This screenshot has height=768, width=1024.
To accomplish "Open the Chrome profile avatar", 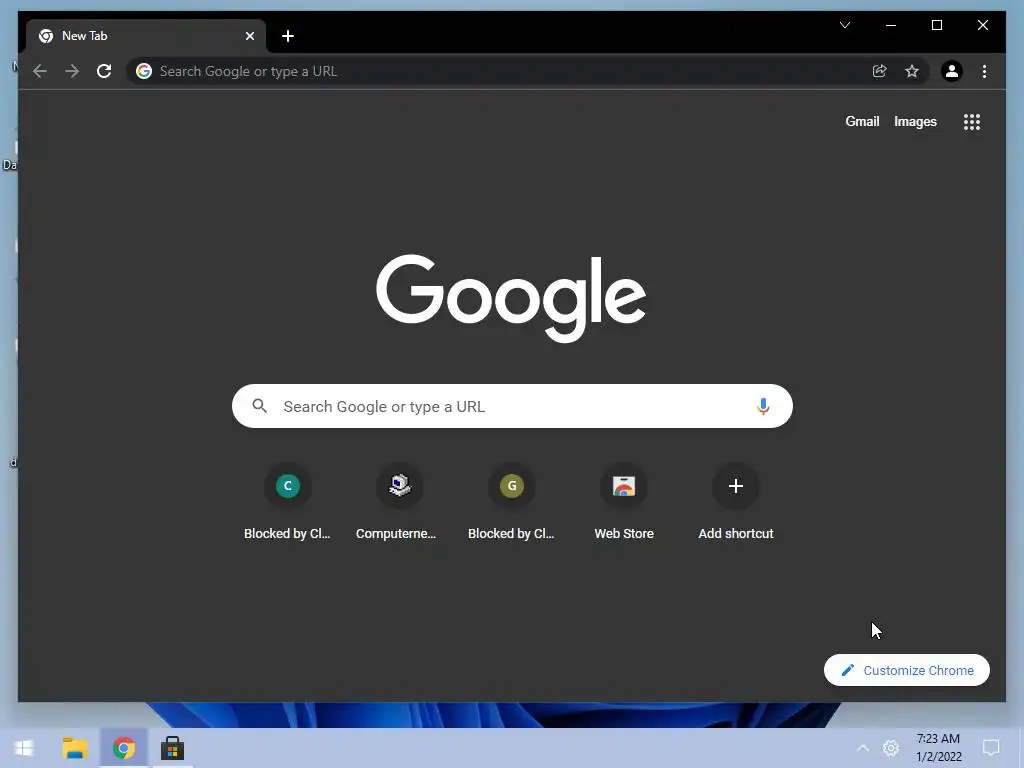I will [x=952, y=71].
